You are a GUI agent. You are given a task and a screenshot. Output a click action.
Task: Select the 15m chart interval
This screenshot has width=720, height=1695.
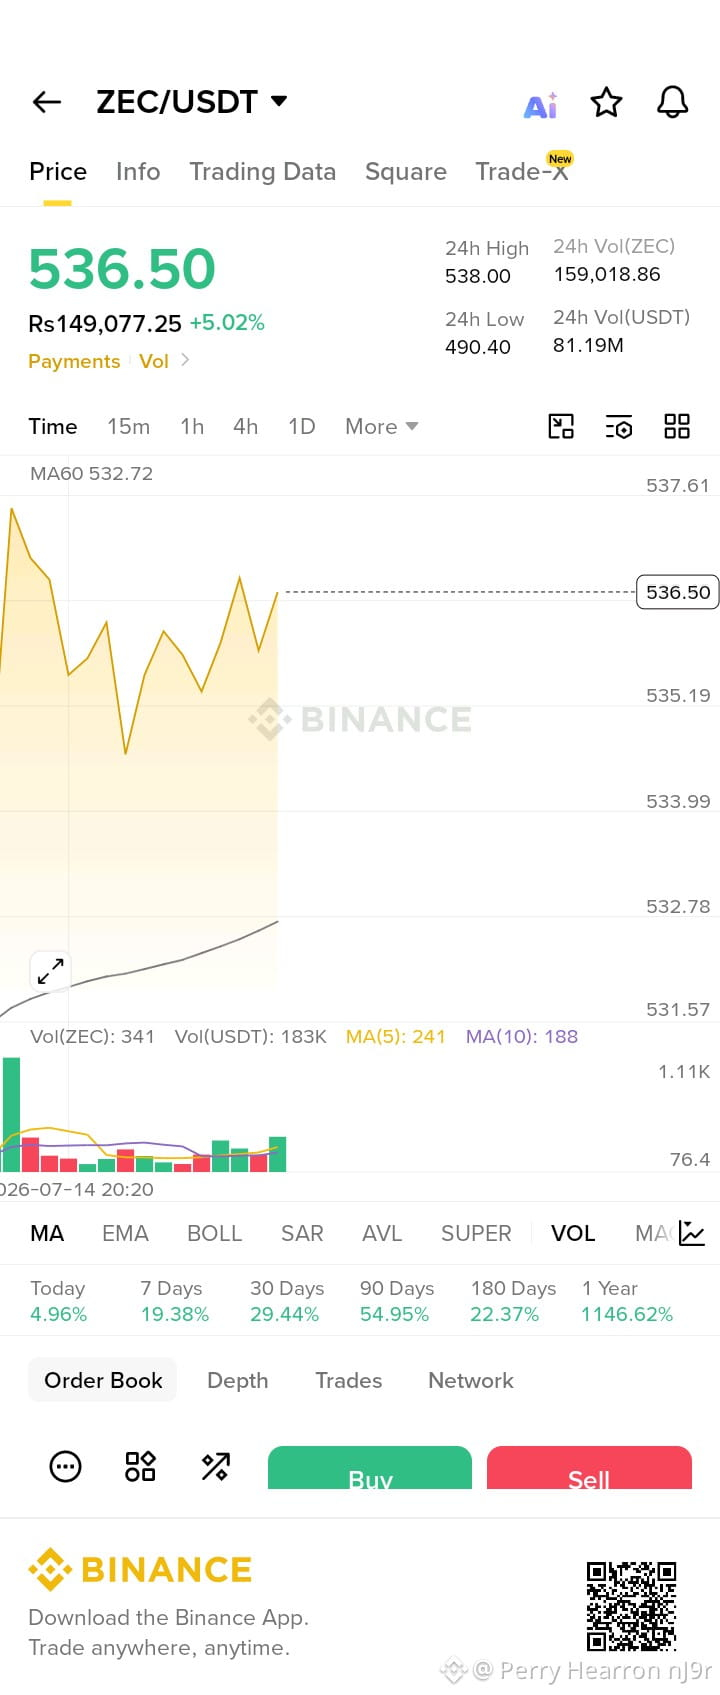coord(129,427)
